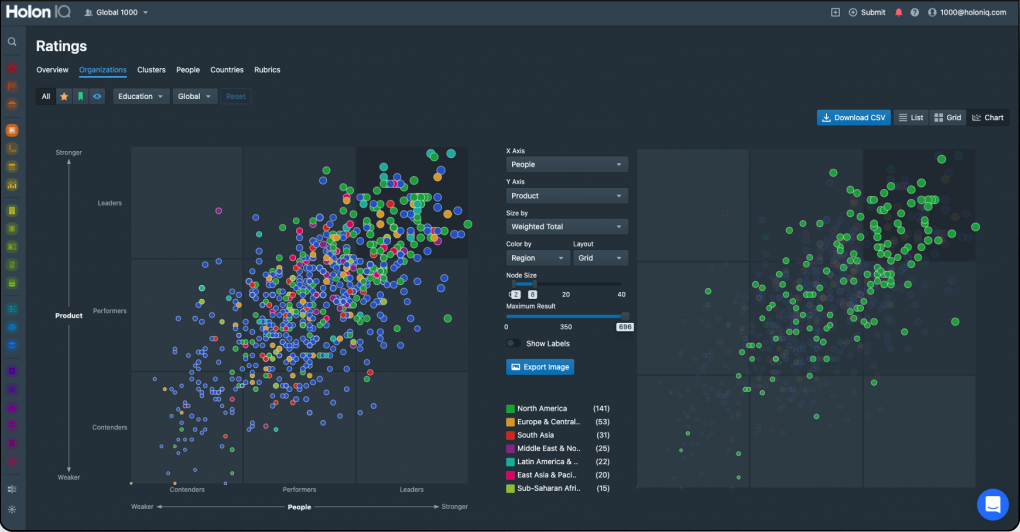Switch to Grid view
This screenshot has width=1020, height=532.
pyautogui.click(x=947, y=117)
